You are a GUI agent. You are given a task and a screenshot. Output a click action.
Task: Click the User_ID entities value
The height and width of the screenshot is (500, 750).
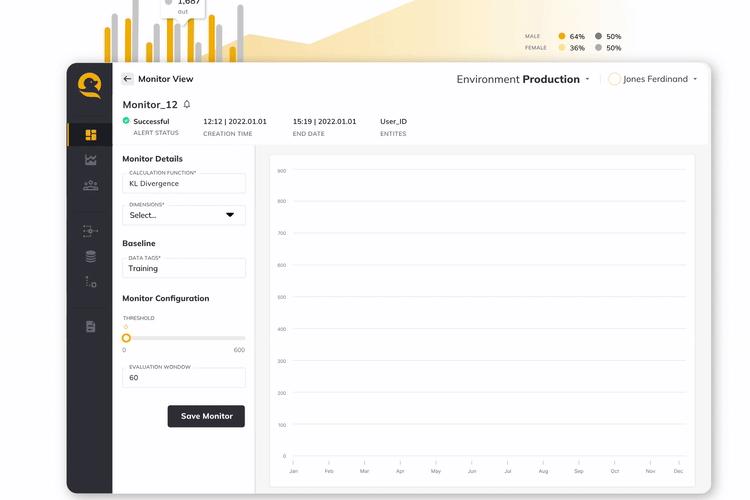point(393,122)
